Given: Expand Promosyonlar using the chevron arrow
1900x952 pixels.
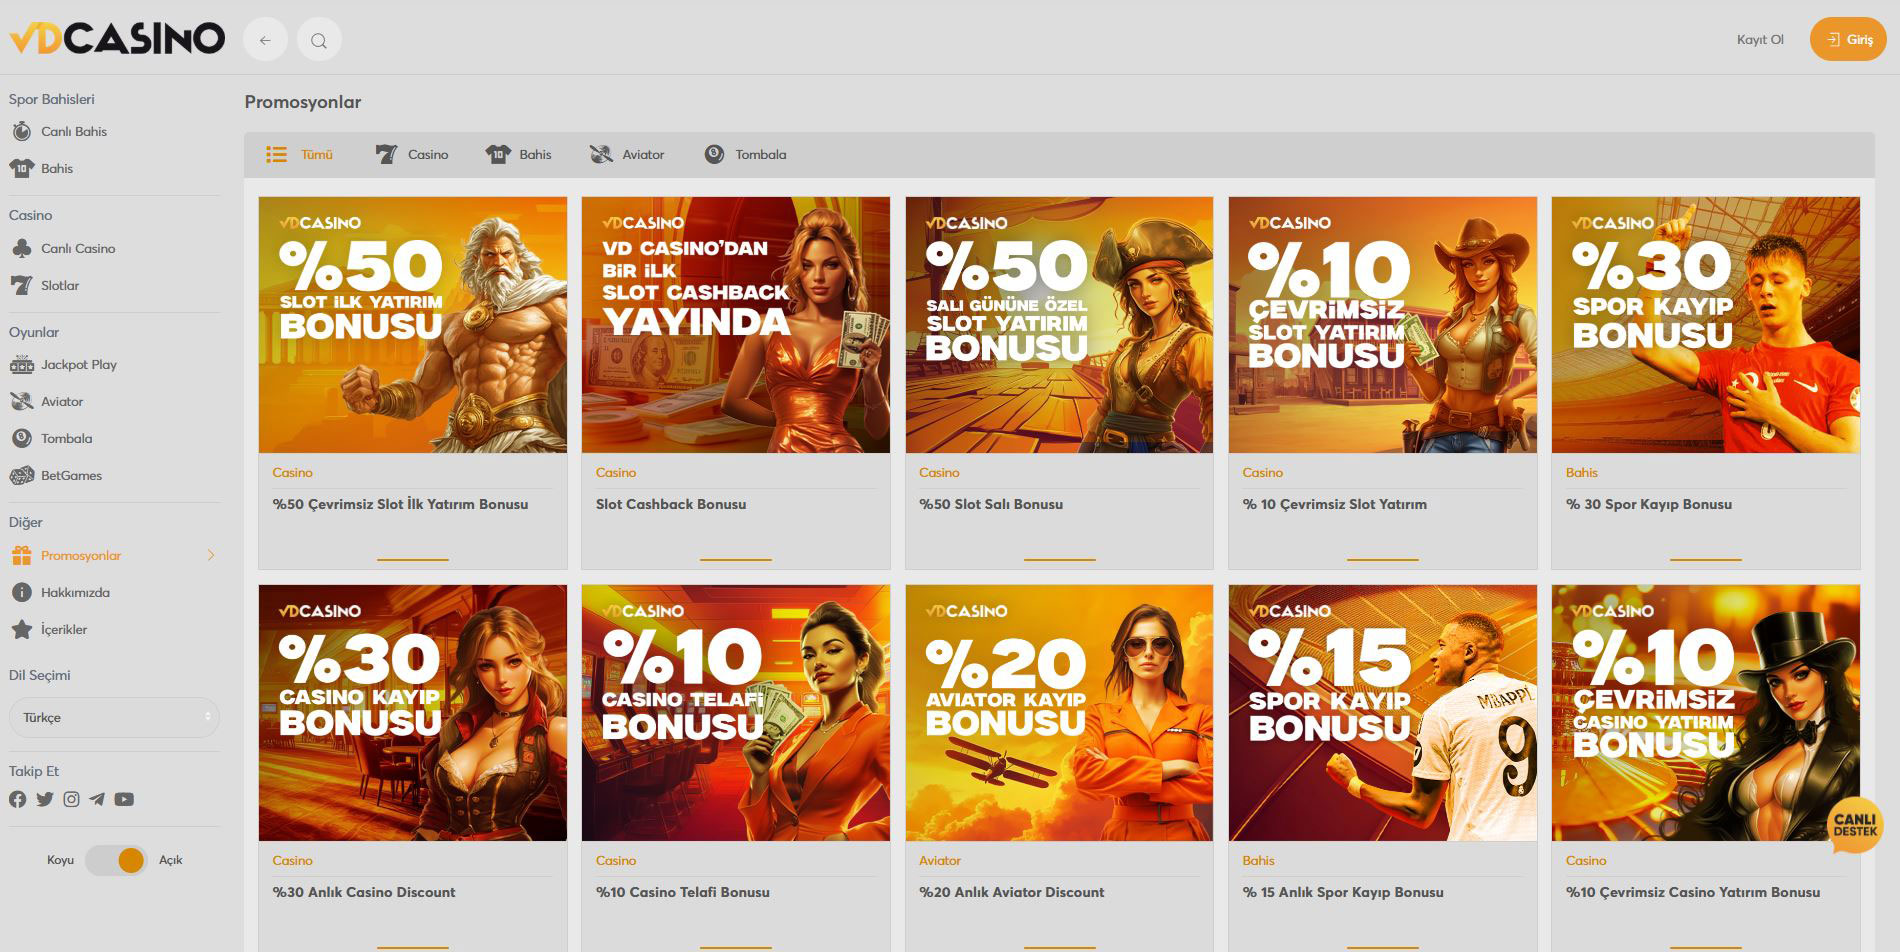Looking at the screenshot, I should (x=211, y=555).
